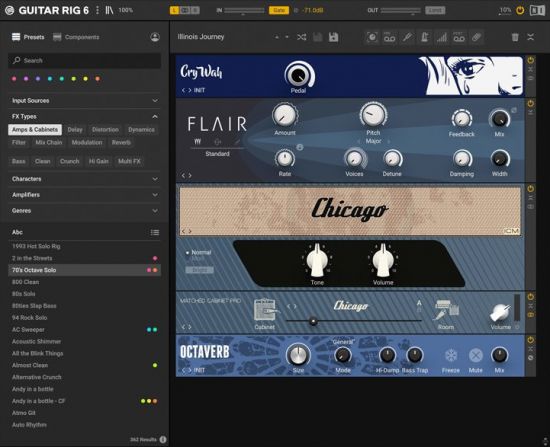Open the tuner tool icon
This screenshot has width=550, height=447.
pyautogui.click(x=407, y=37)
